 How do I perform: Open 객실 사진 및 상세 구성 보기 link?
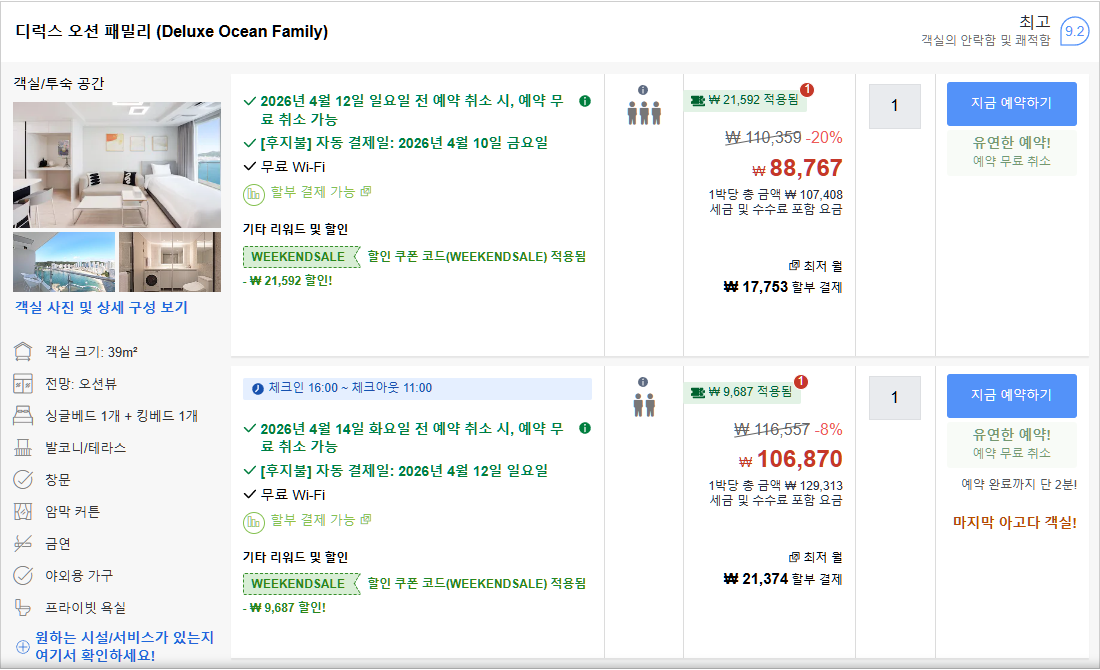coord(101,308)
